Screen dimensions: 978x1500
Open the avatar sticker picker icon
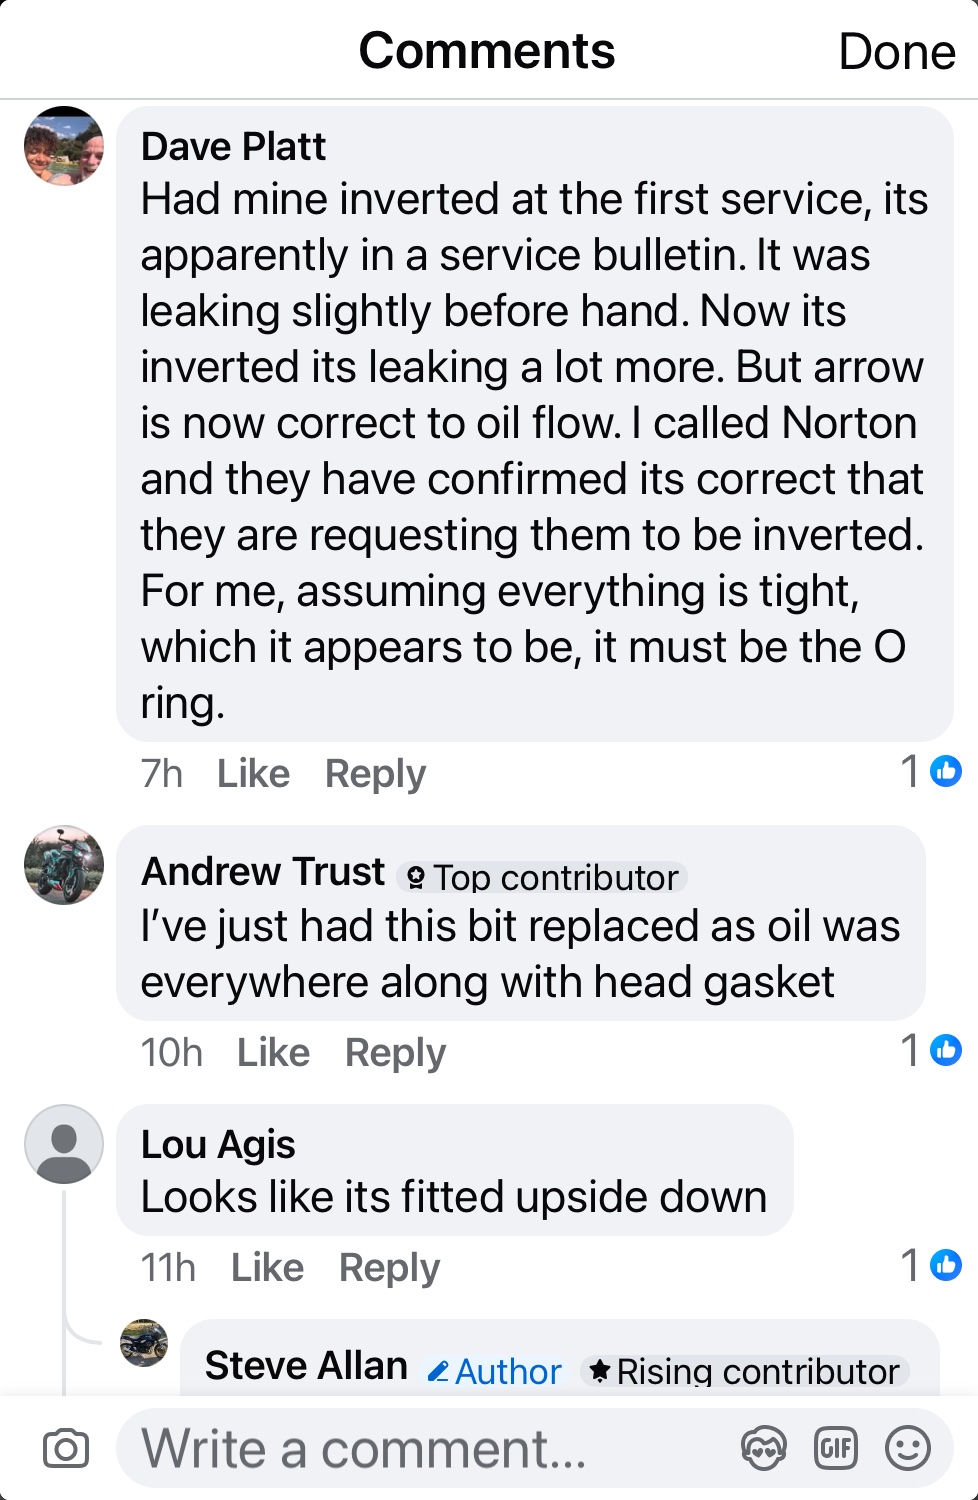763,1448
